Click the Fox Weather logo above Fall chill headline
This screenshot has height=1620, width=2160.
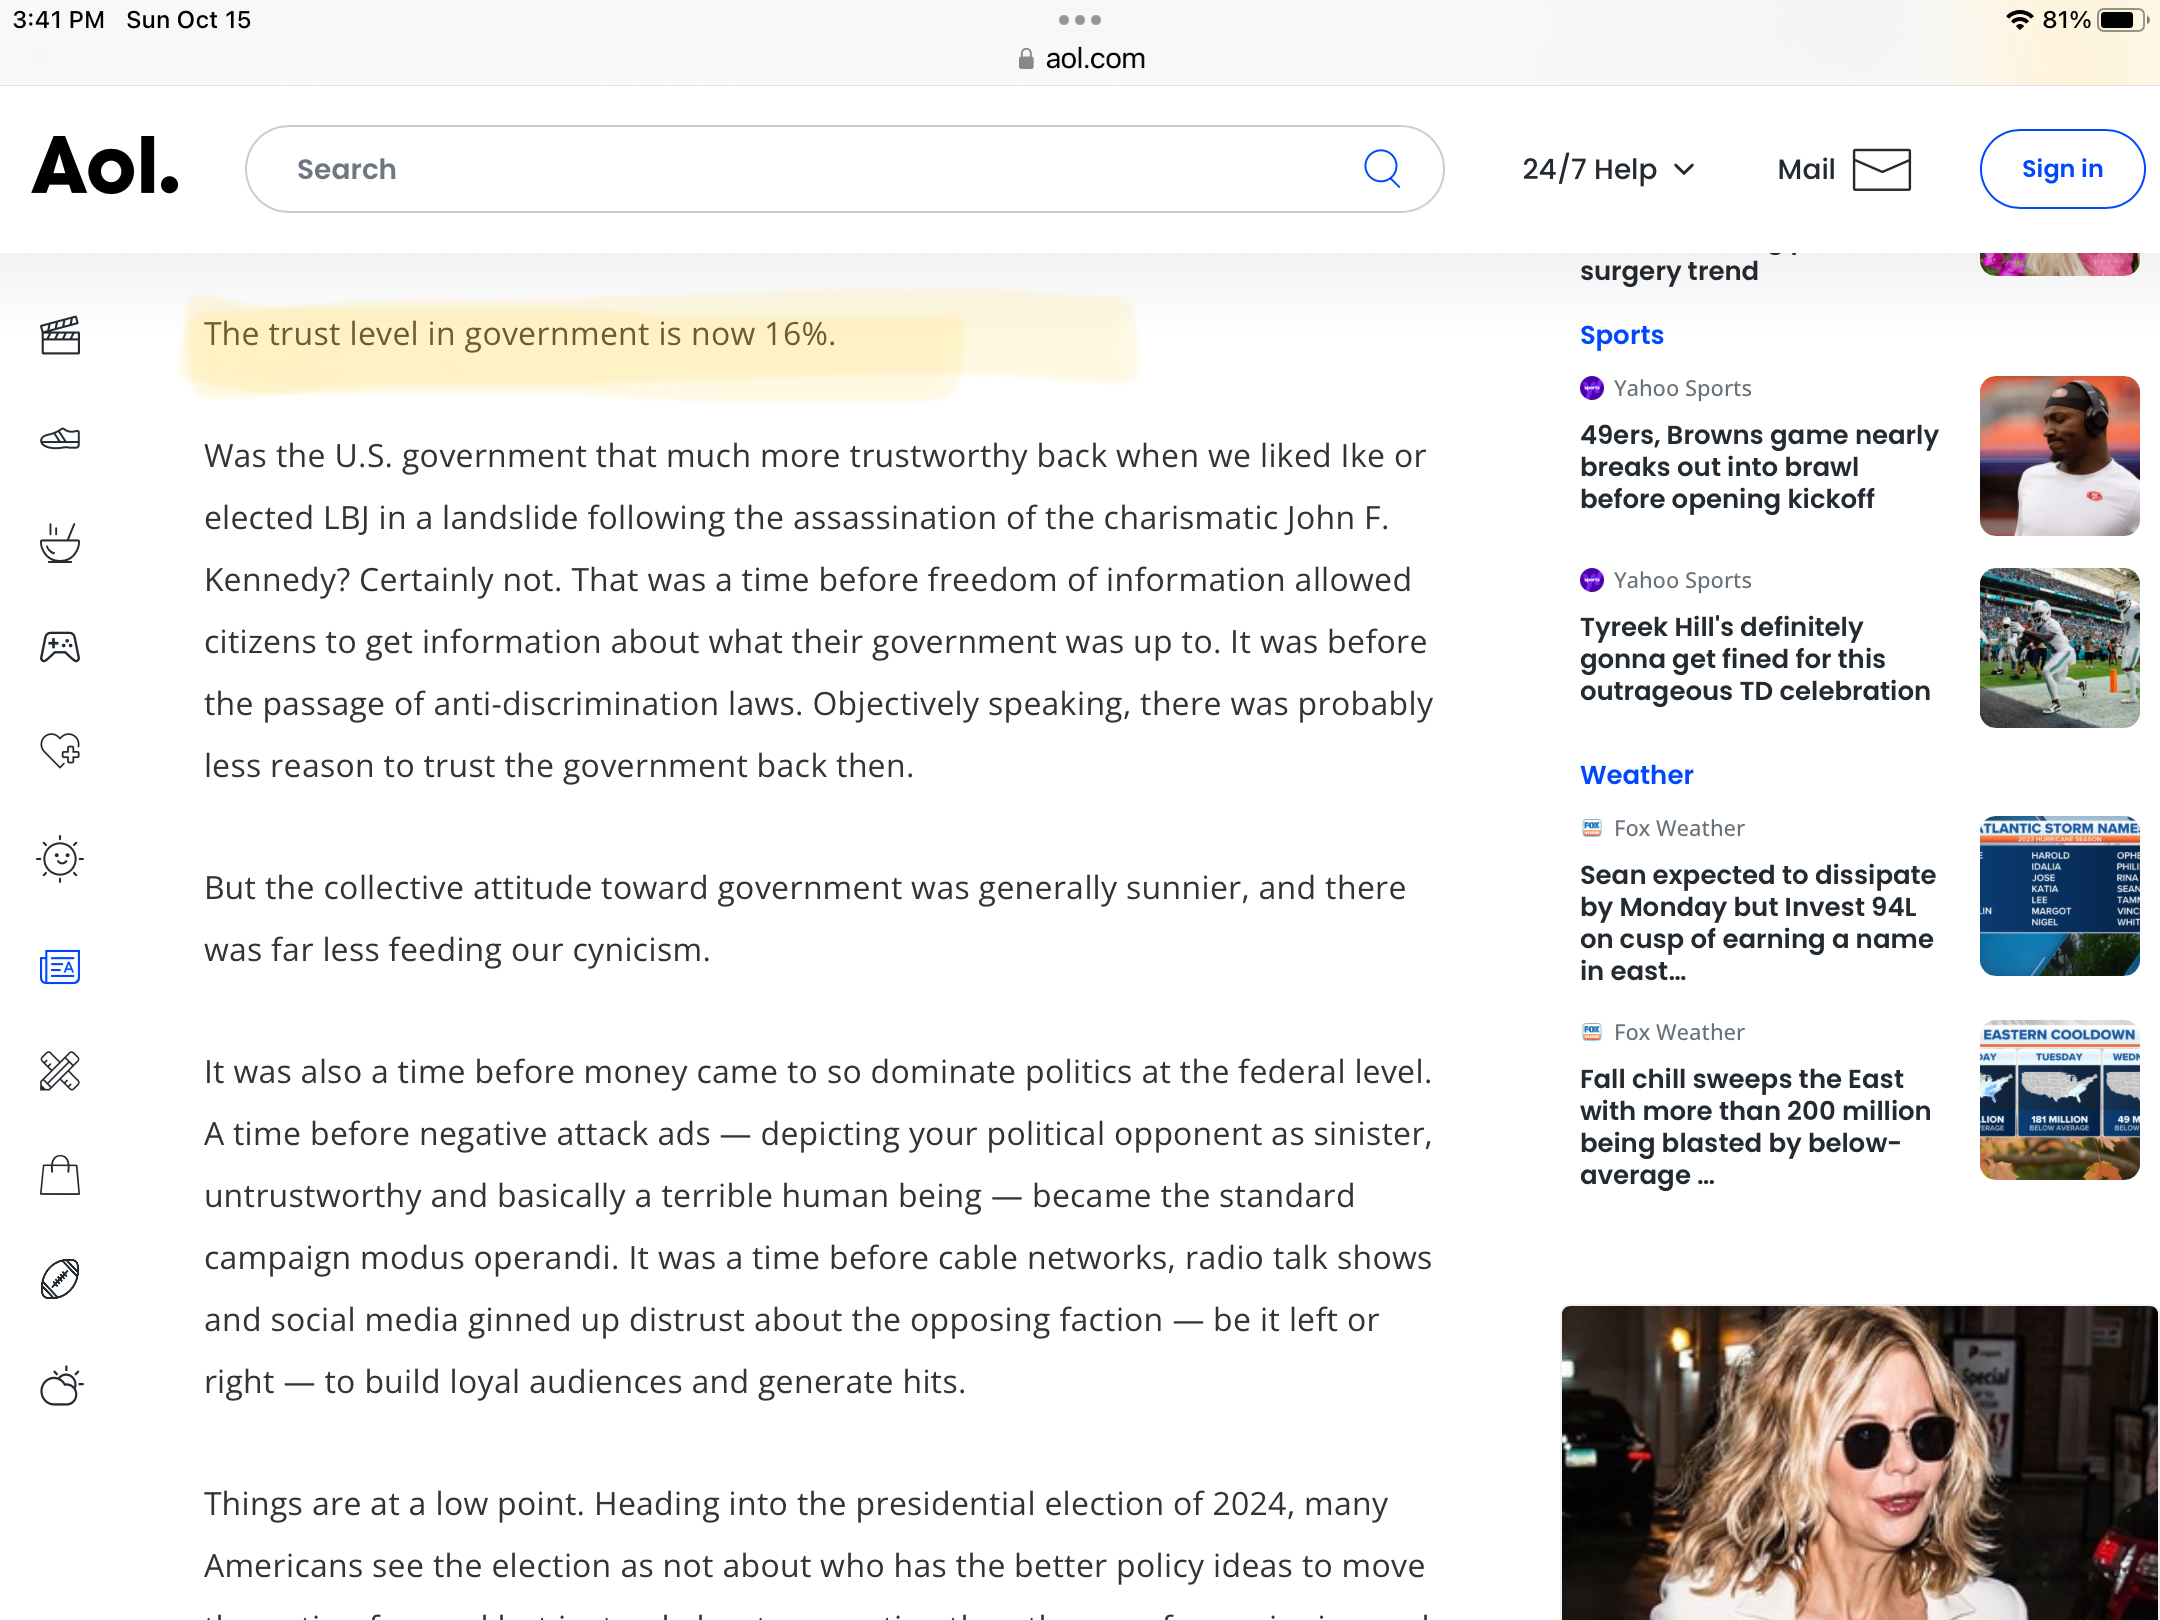pyautogui.click(x=1592, y=1032)
